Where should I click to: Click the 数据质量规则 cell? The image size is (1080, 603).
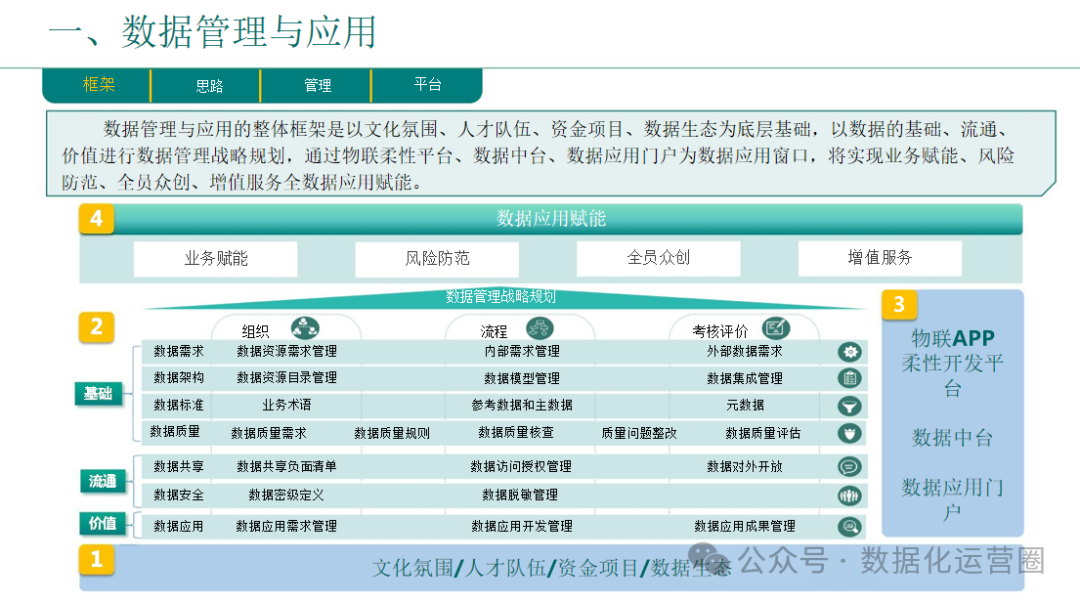392,433
